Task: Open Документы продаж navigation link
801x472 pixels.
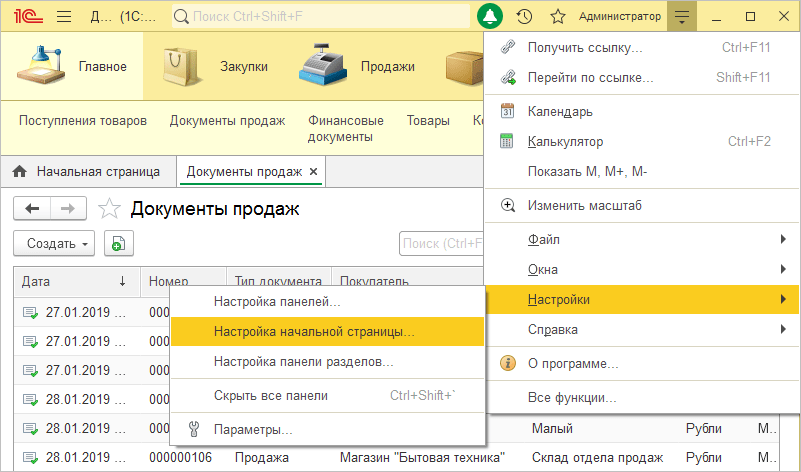Action: tap(227, 121)
